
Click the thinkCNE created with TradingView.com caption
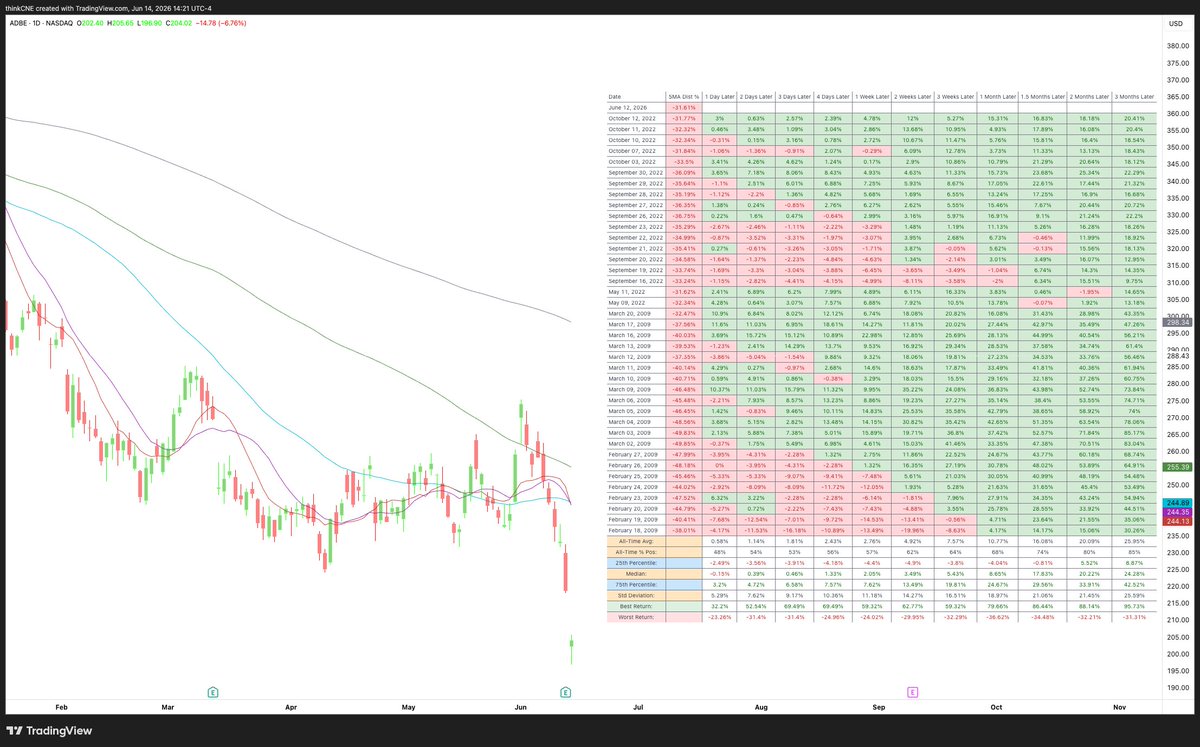[108, 11]
